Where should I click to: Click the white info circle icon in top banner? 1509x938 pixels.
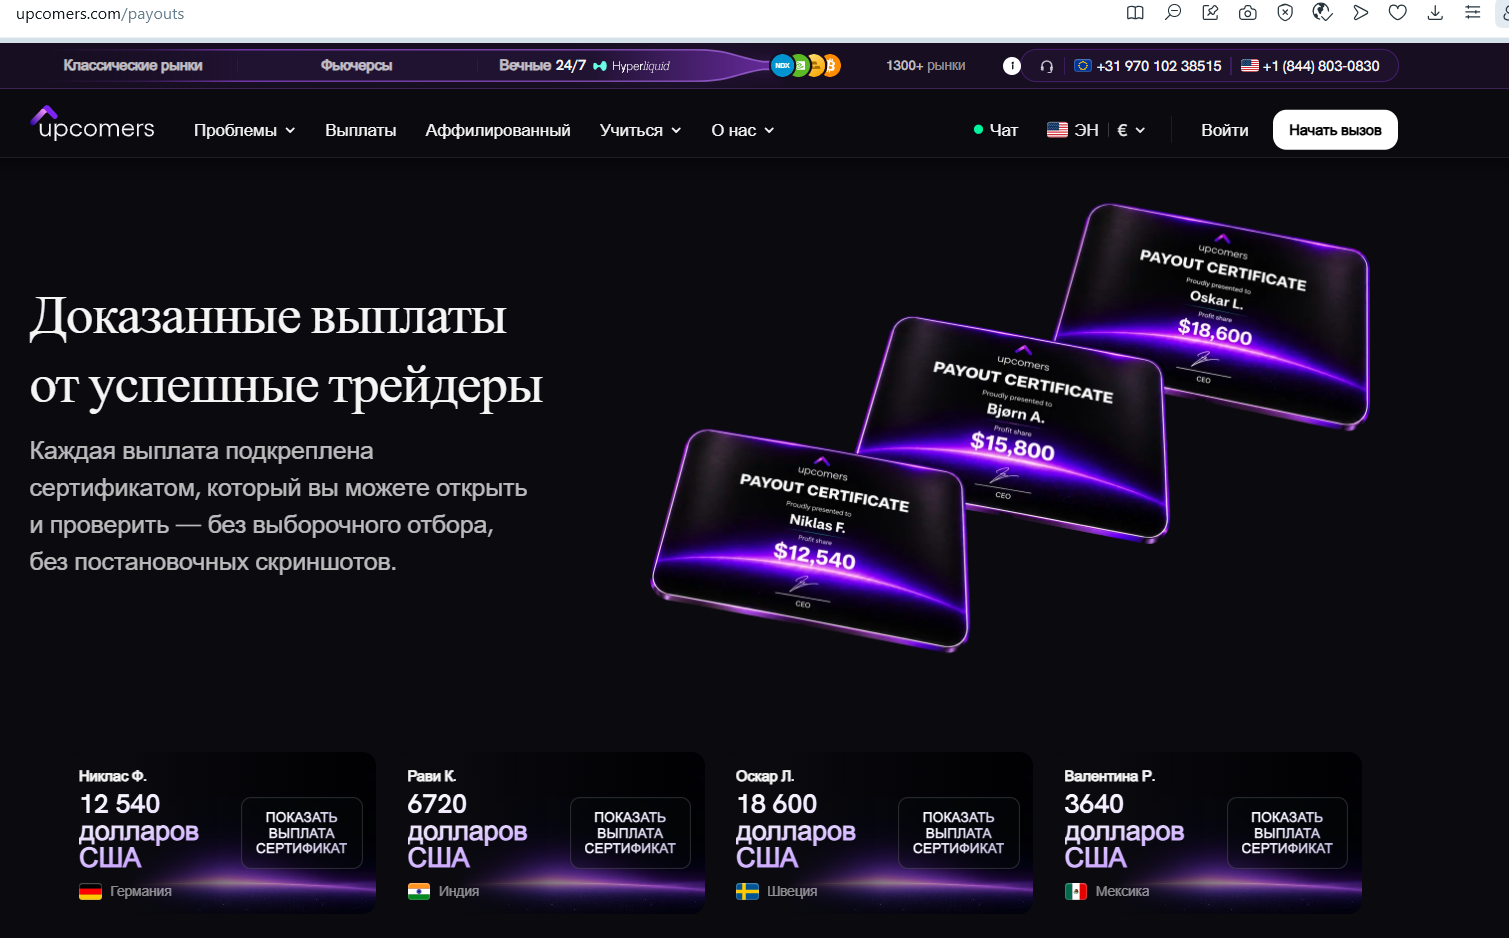(x=1012, y=66)
